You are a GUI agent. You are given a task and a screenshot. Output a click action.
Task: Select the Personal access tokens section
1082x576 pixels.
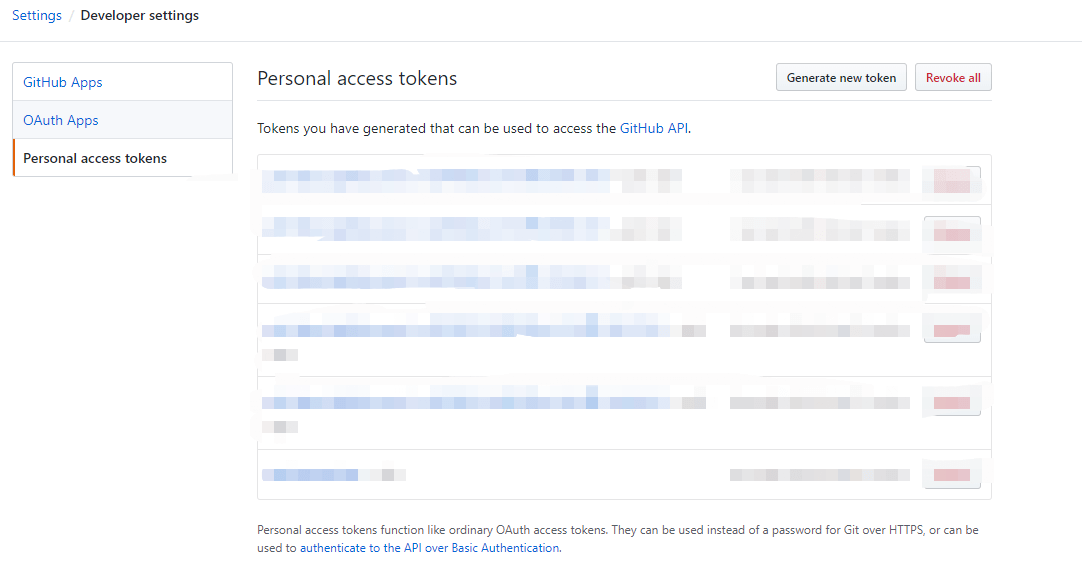click(x=94, y=158)
